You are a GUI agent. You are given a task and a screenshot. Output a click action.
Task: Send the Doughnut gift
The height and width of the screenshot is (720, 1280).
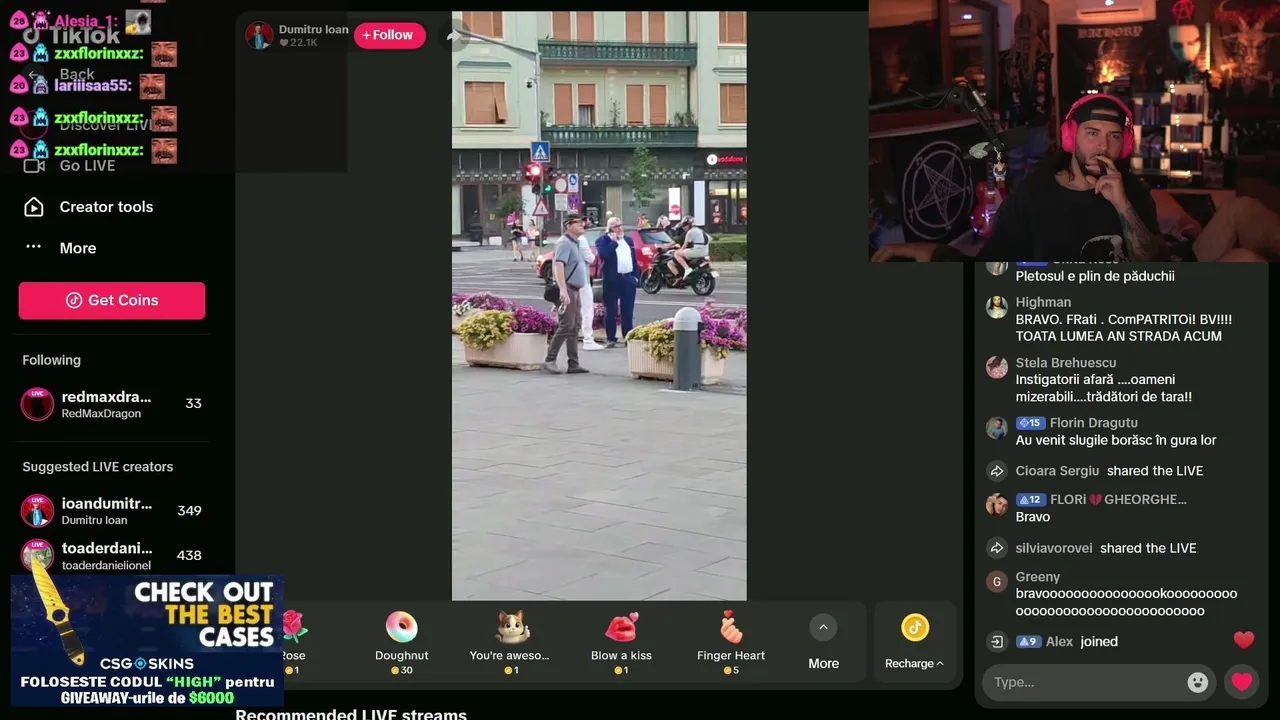tap(402, 641)
